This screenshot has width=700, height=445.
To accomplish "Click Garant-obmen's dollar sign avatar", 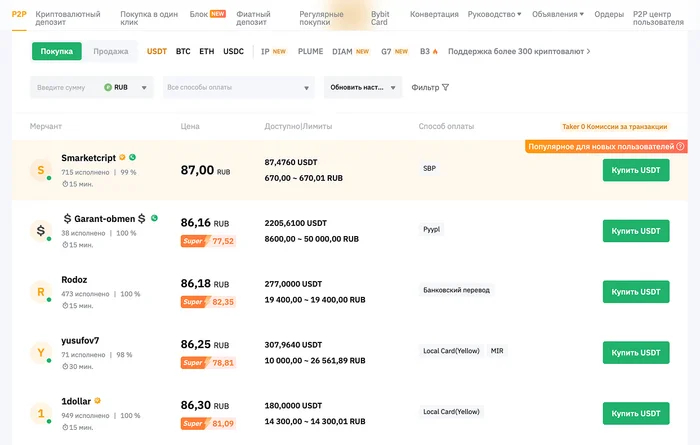I will click(x=40, y=231).
